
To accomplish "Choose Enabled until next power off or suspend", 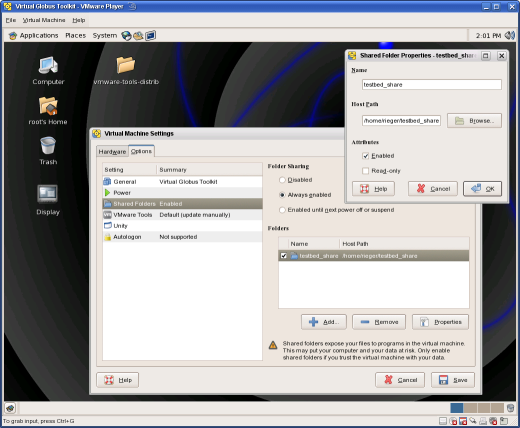I will [x=282, y=210].
